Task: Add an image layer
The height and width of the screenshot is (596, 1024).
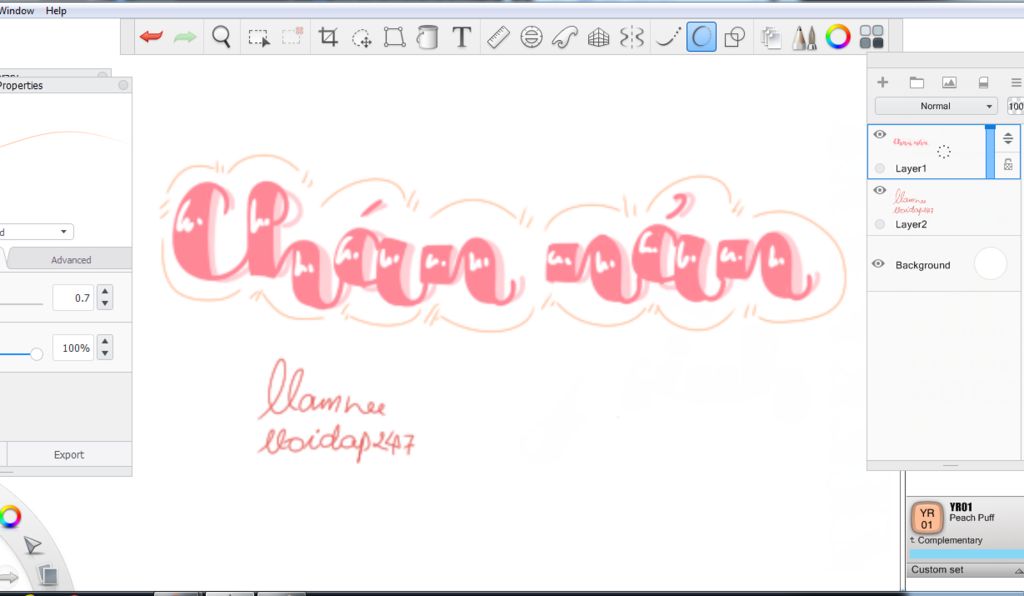Action: click(950, 82)
